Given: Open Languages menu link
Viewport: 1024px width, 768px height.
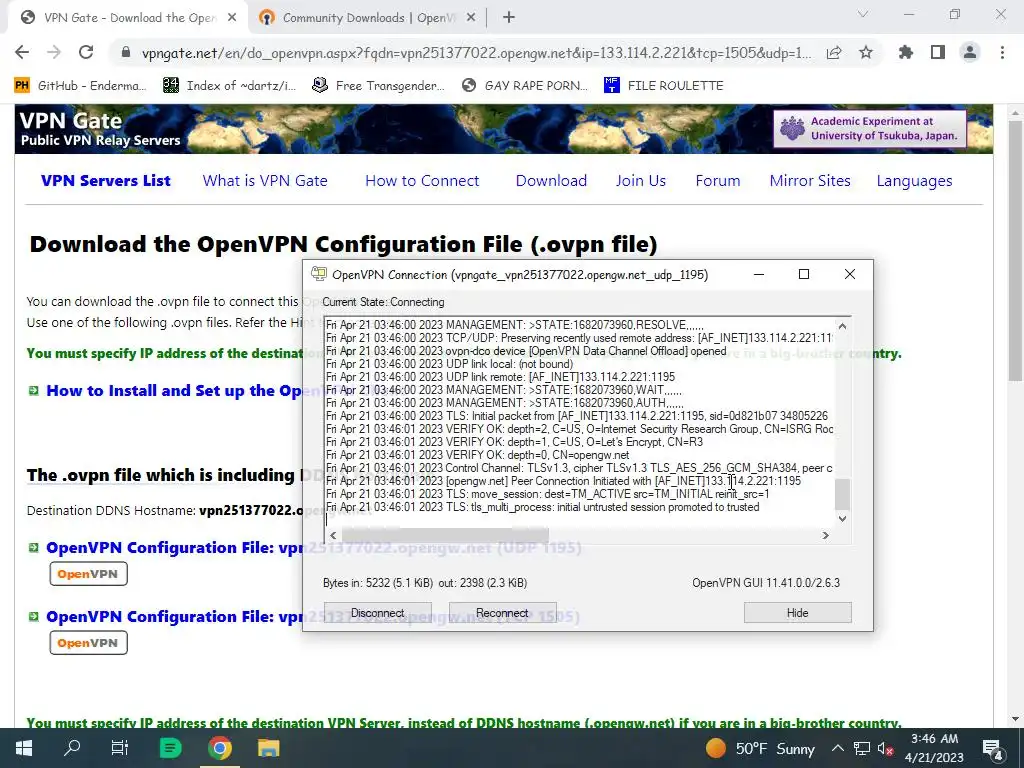Looking at the screenshot, I should pos(914,181).
